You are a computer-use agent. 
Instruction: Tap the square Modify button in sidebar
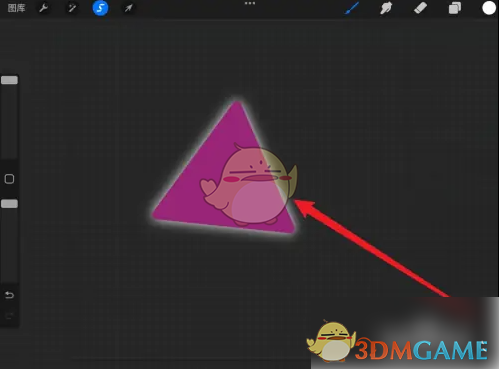pyautogui.click(x=9, y=179)
